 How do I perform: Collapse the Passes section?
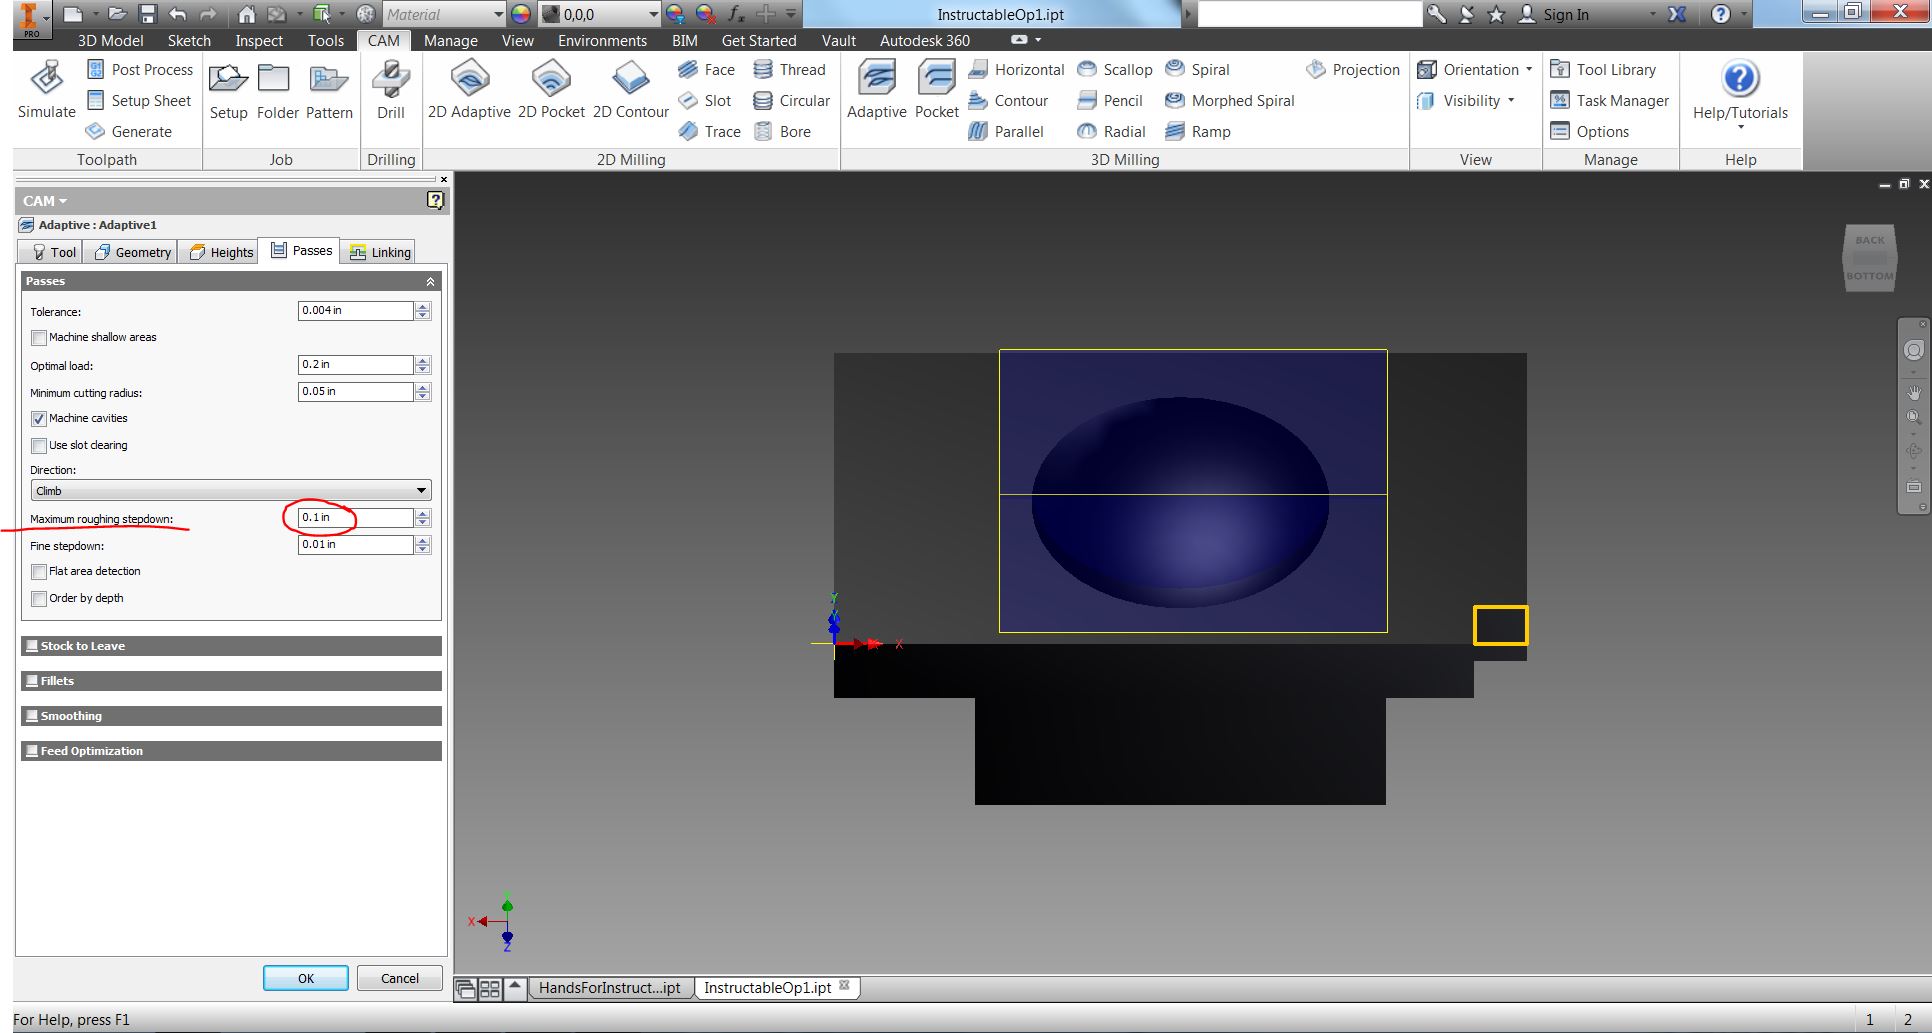click(x=430, y=282)
